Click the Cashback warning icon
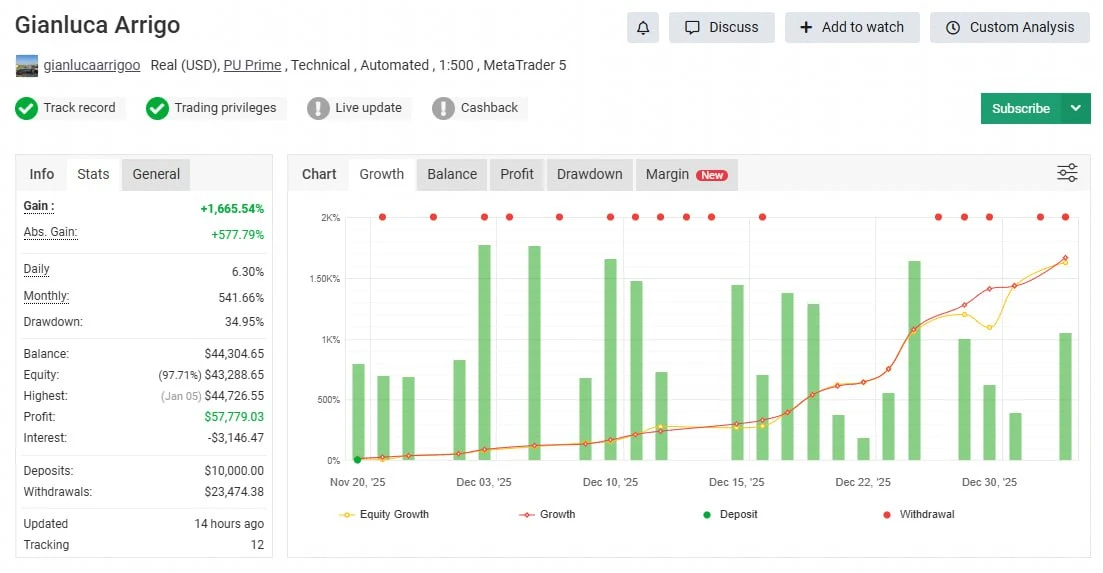 tap(443, 108)
